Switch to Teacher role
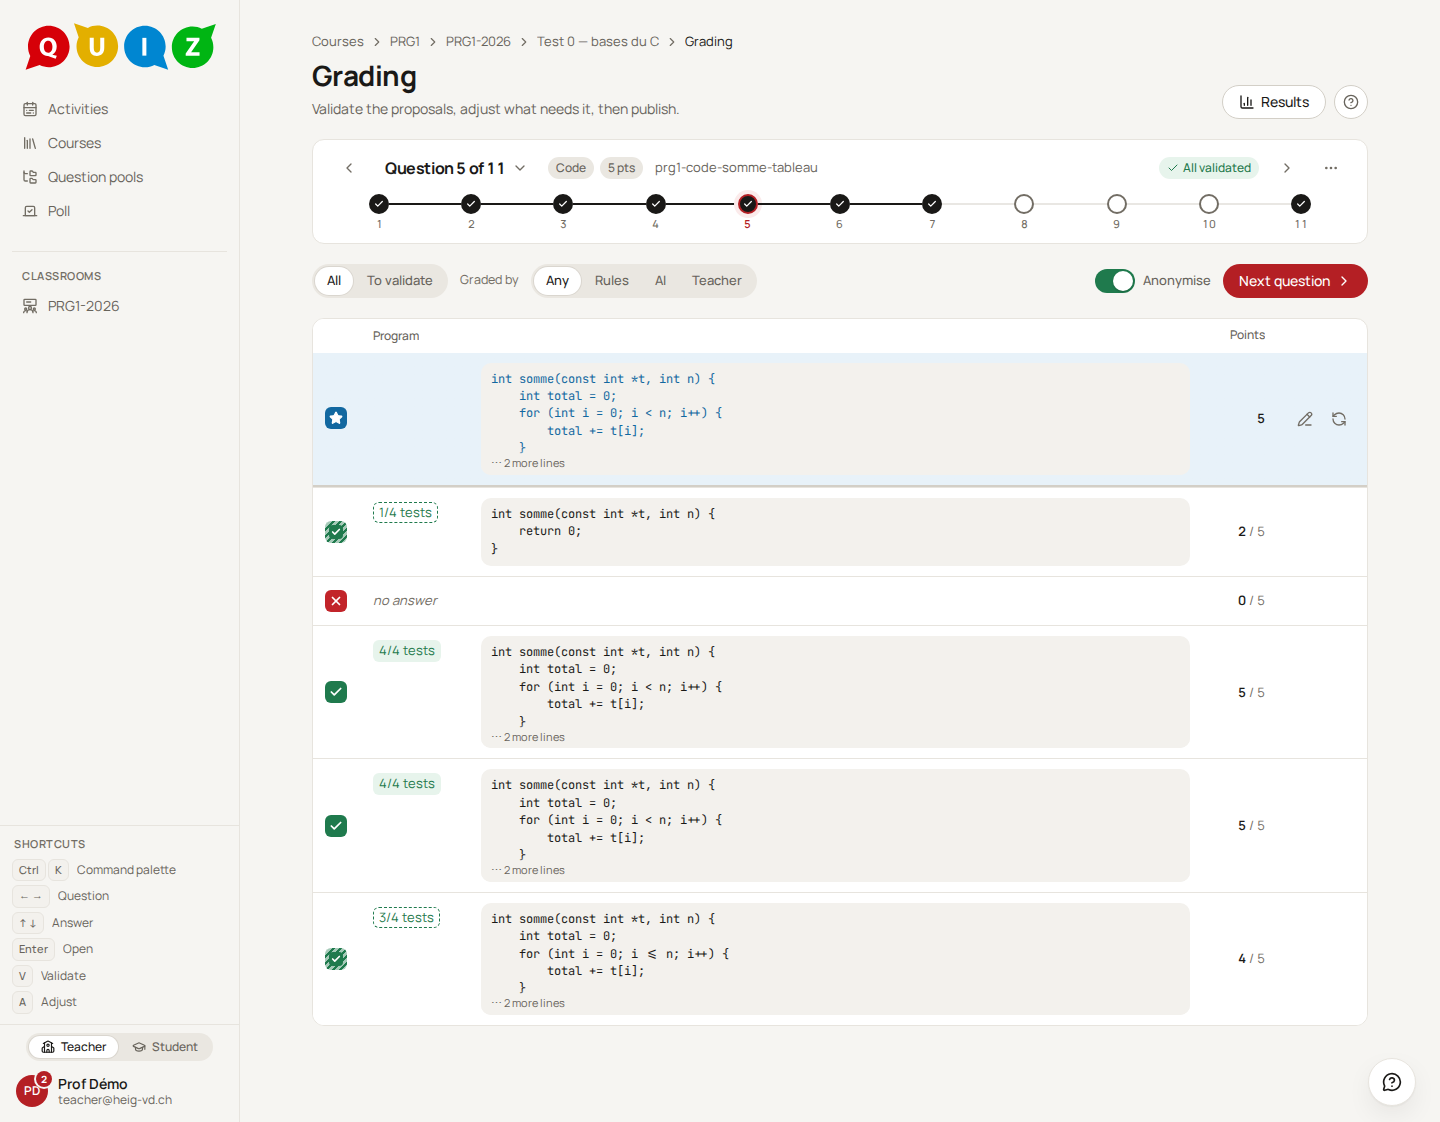This screenshot has height=1122, width=1440. (x=74, y=1047)
